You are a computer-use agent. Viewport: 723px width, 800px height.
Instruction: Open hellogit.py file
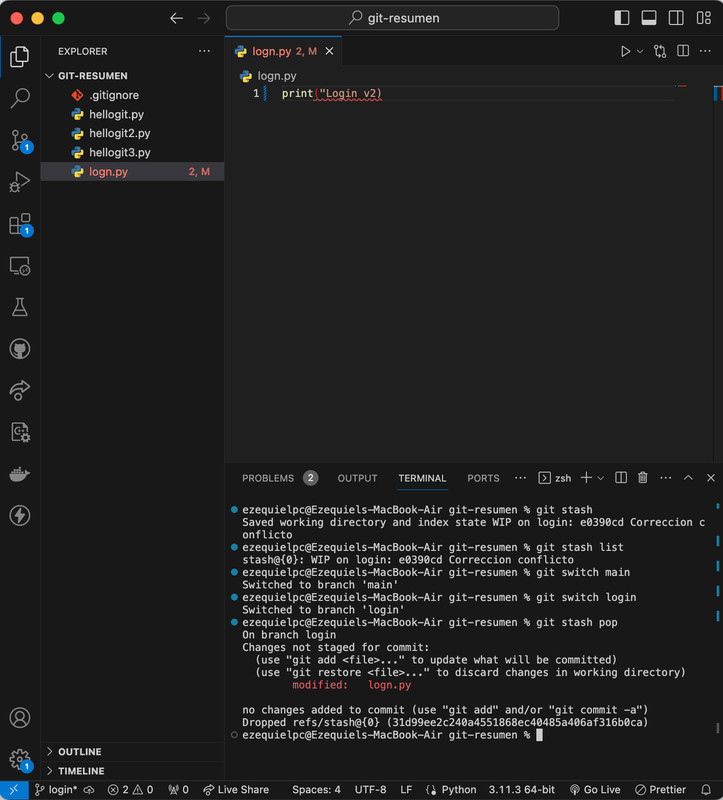click(132, 114)
